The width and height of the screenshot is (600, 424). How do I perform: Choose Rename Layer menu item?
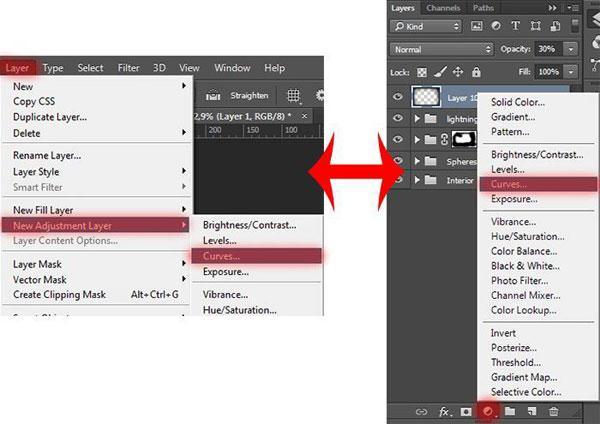tap(47, 155)
